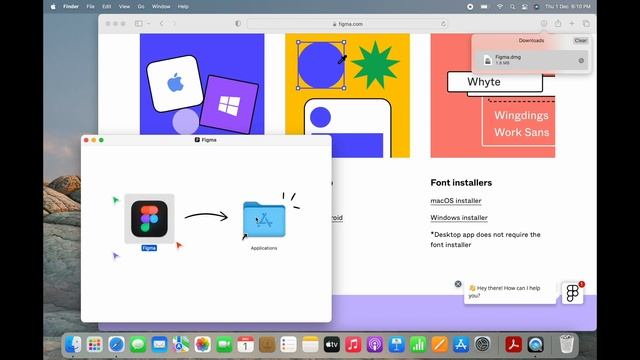Screen dimensions: 640x360
Task: Open Messages from the Dock
Action: click(x=138, y=345)
